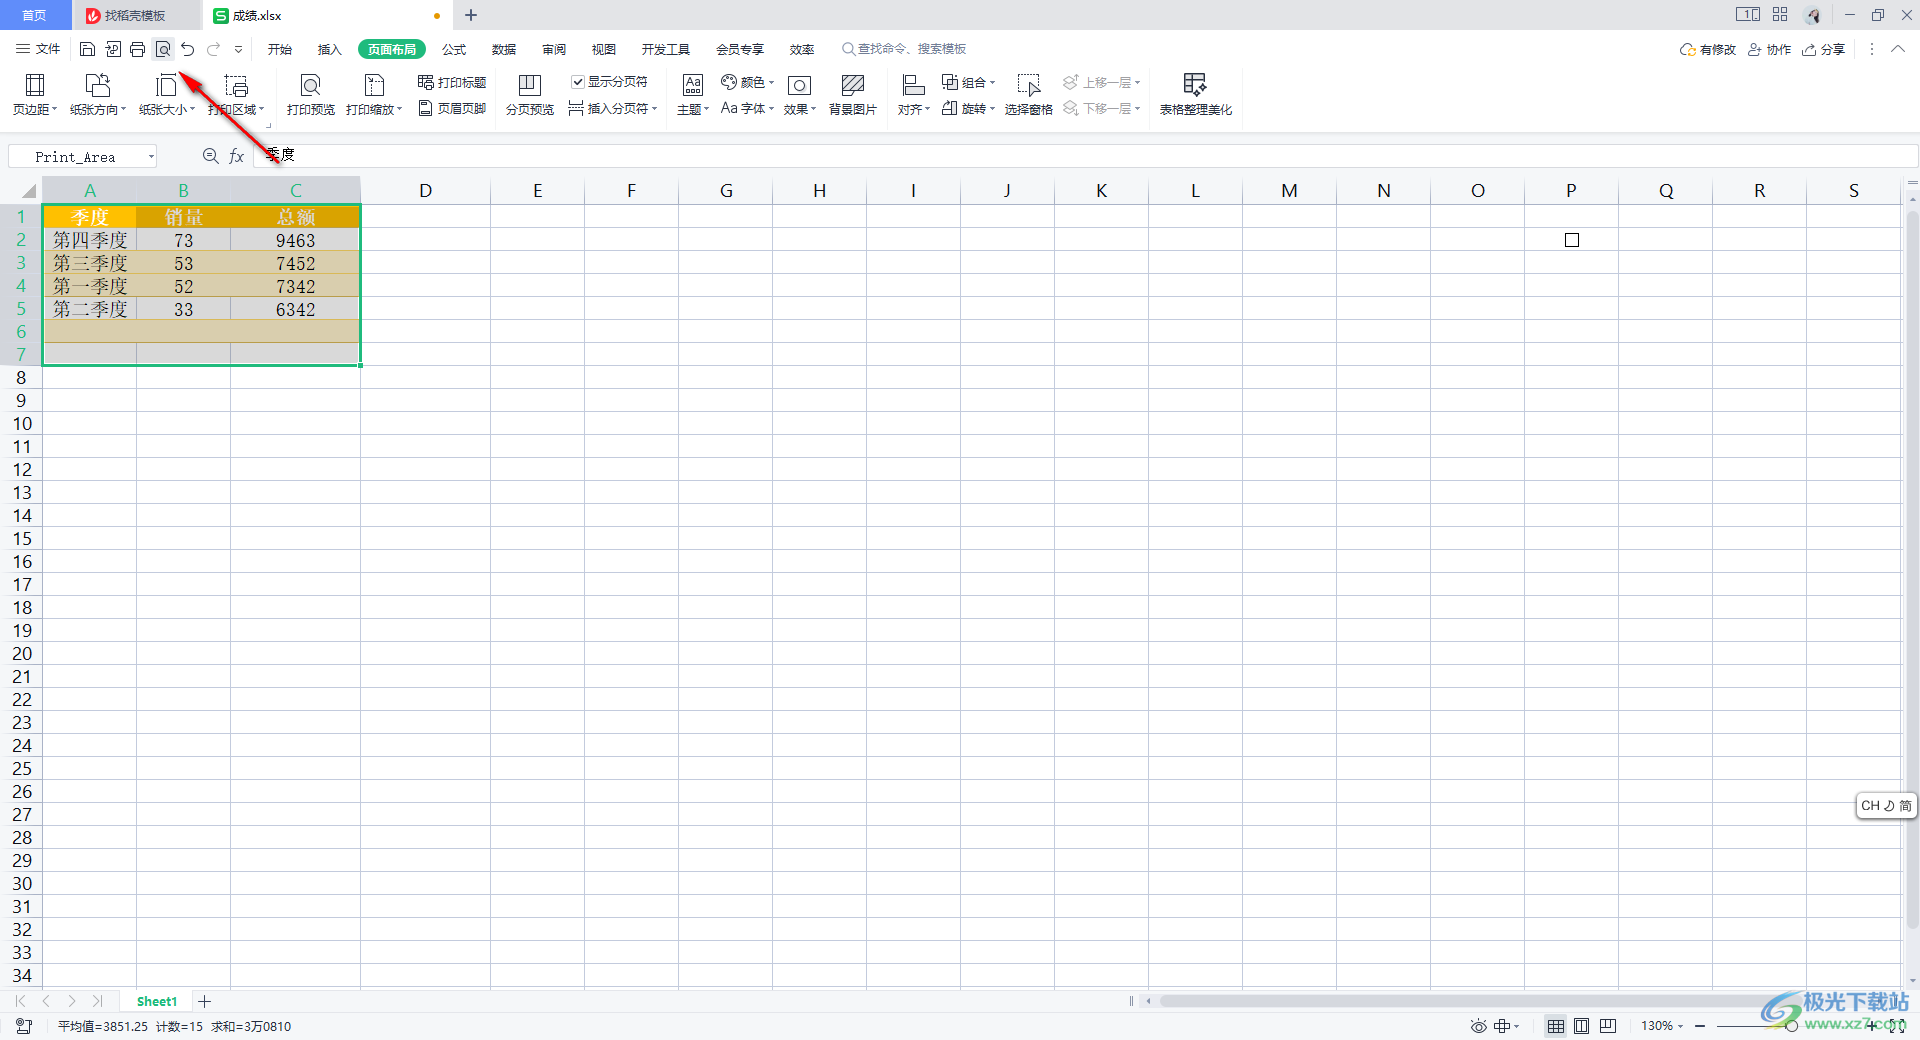Open the Name Box dropdown arrow
1920x1040 pixels.
point(151,157)
